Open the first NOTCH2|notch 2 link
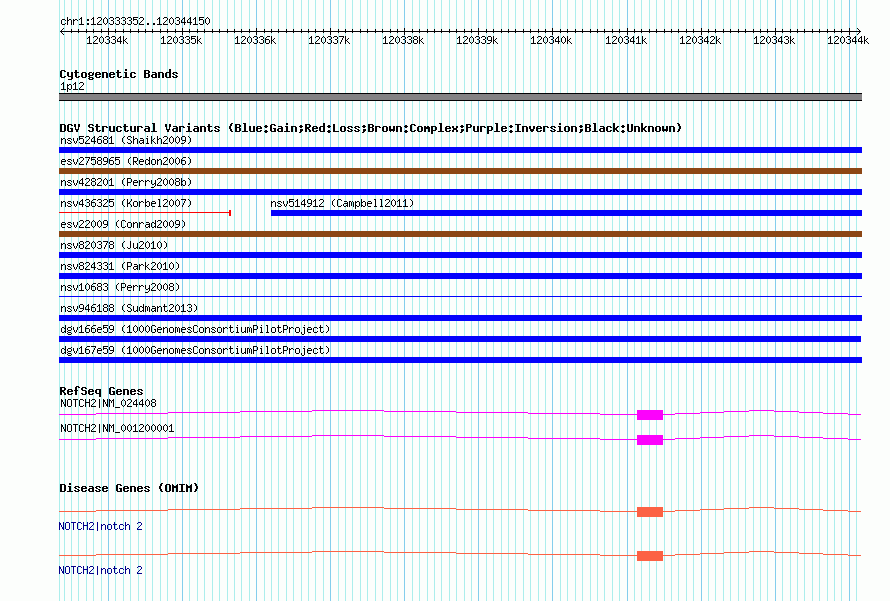Image resolution: width=890 pixels, height=601 pixels. [100, 526]
